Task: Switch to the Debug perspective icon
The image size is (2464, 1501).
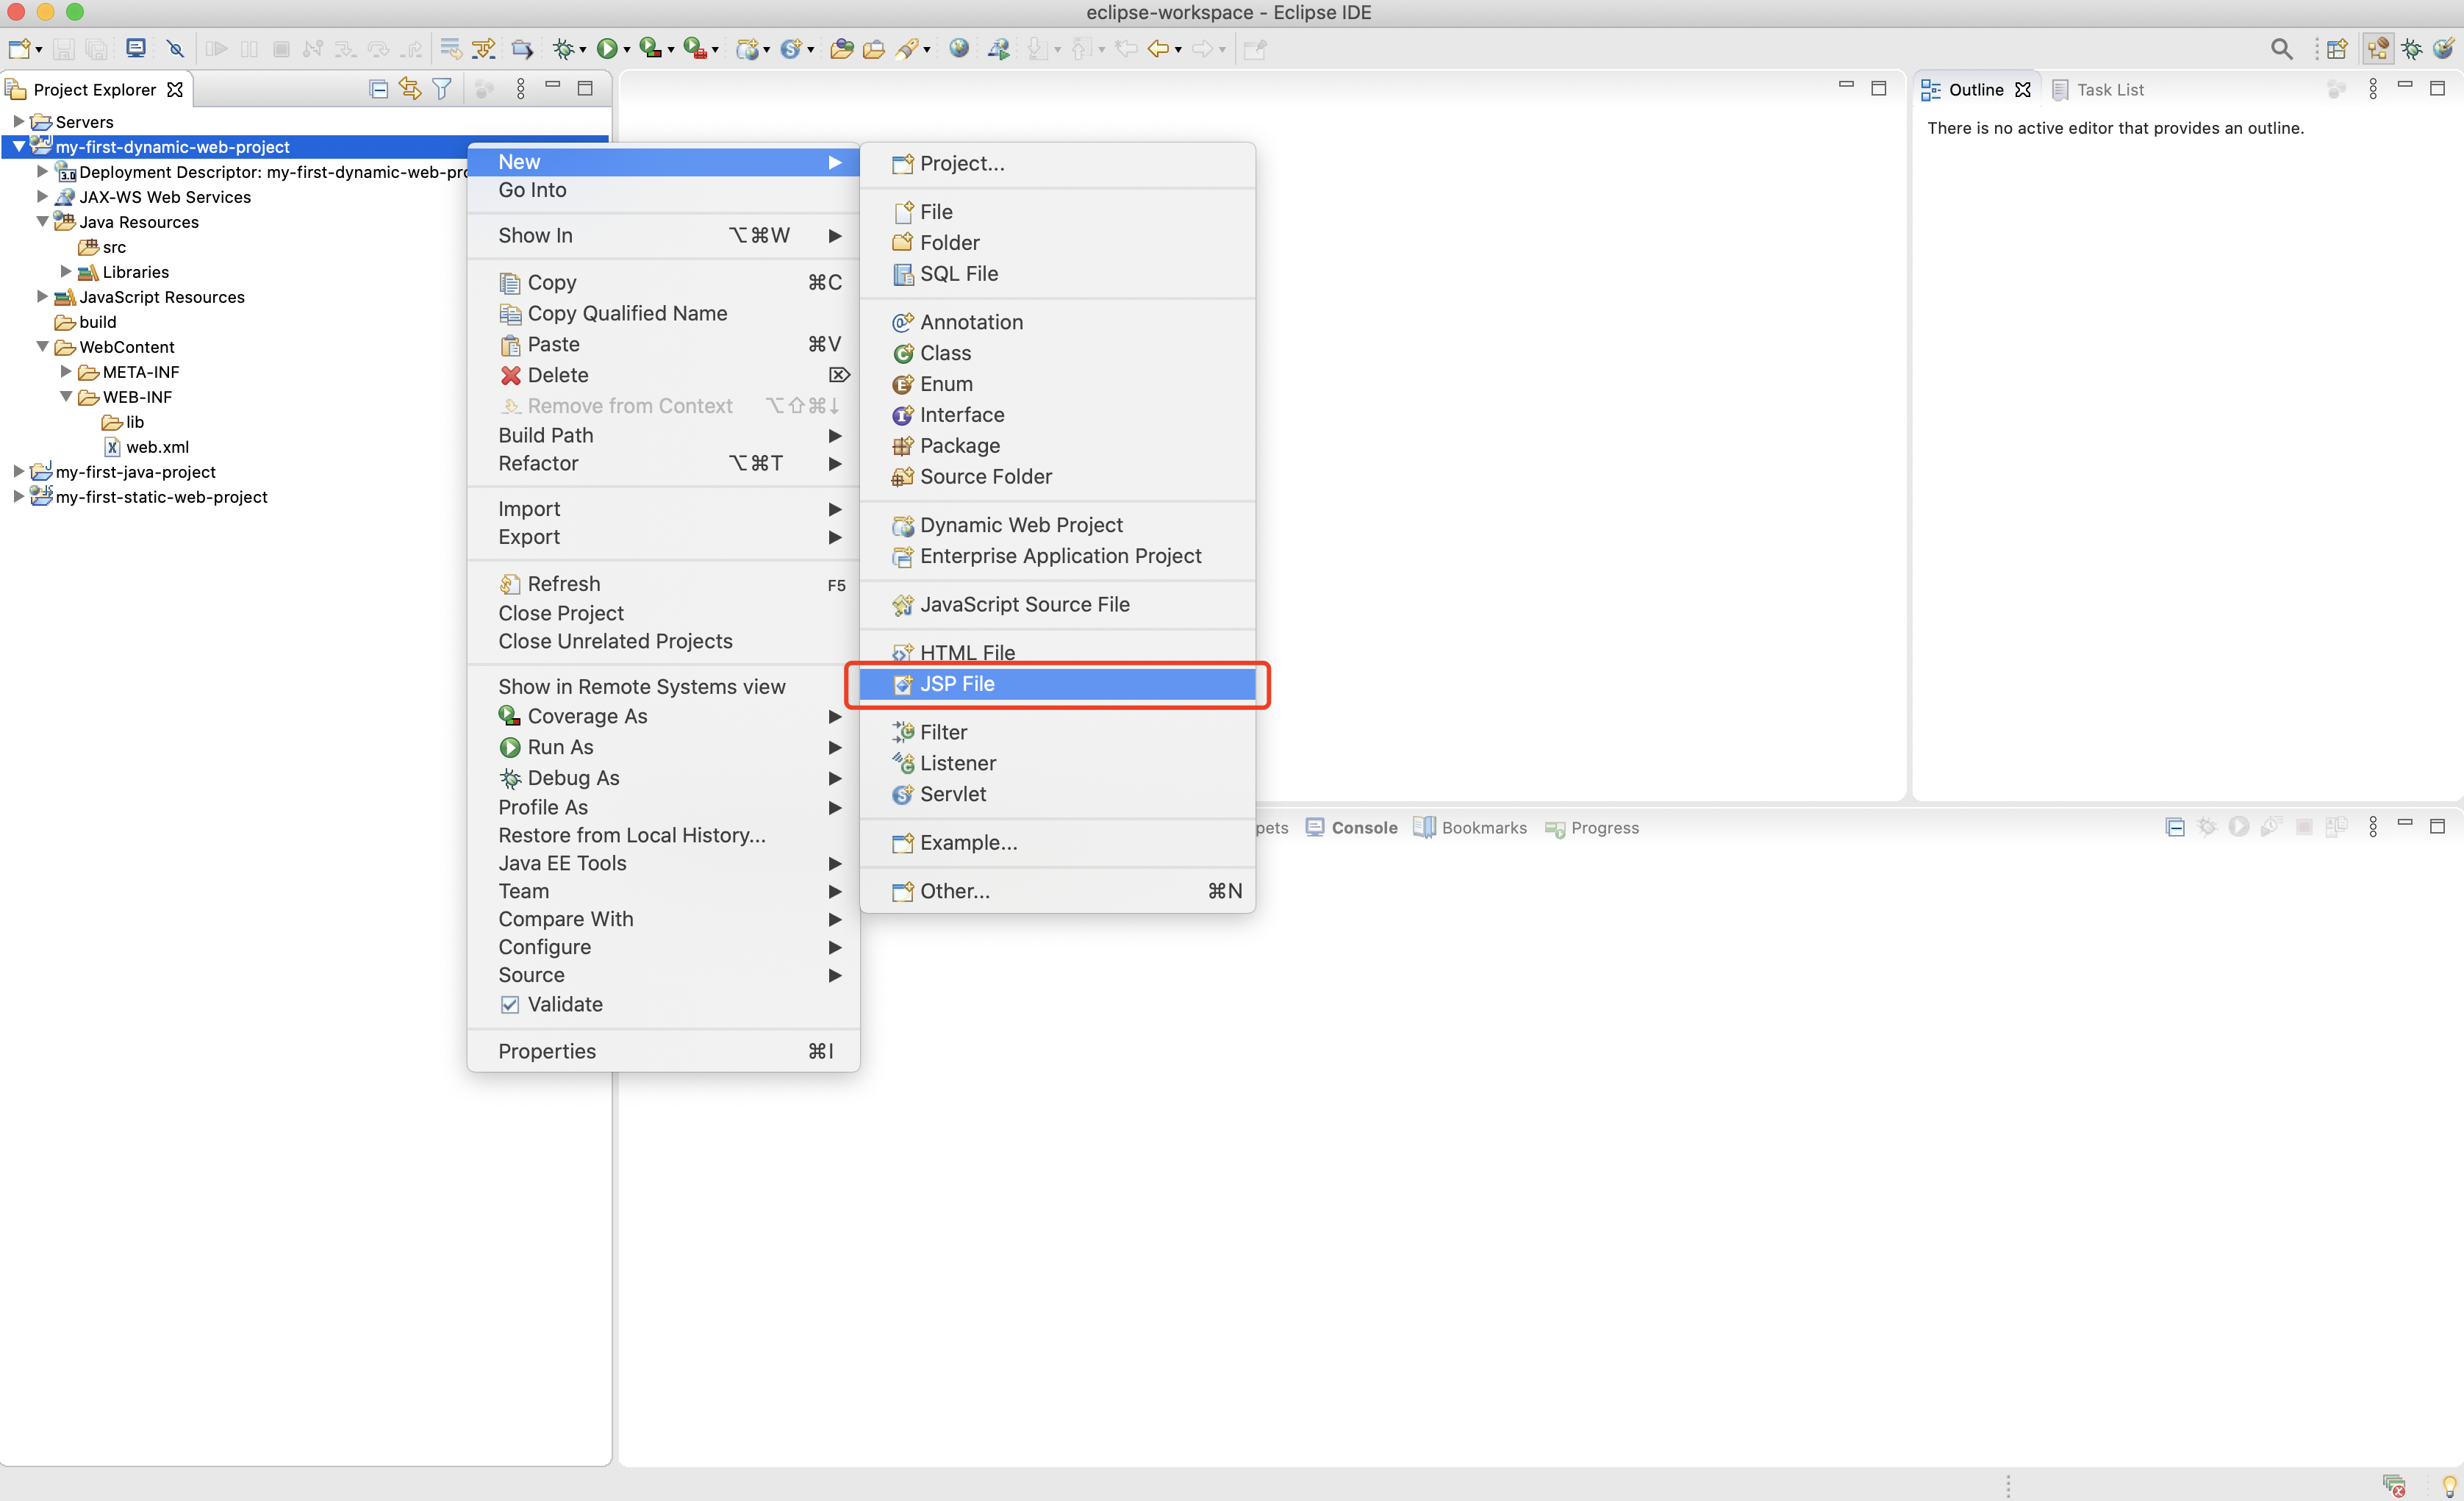Action: tap(2412, 48)
